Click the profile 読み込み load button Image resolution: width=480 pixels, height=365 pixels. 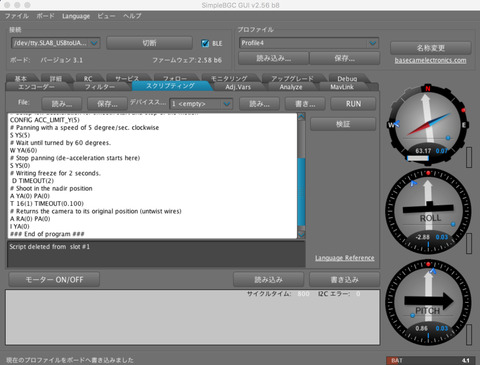point(273,58)
